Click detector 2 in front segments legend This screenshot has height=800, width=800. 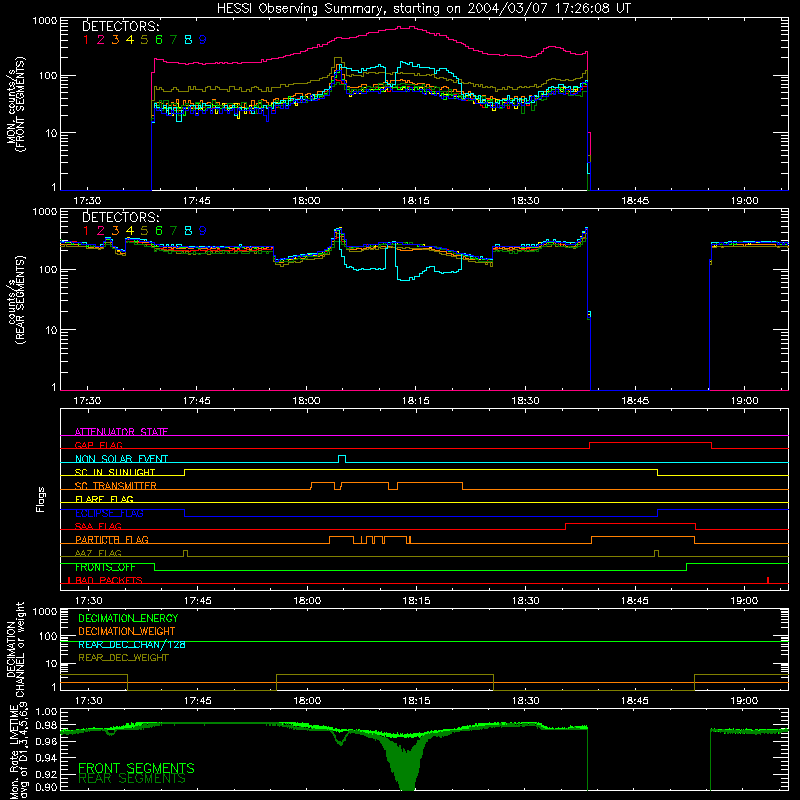tap(101, 40)
